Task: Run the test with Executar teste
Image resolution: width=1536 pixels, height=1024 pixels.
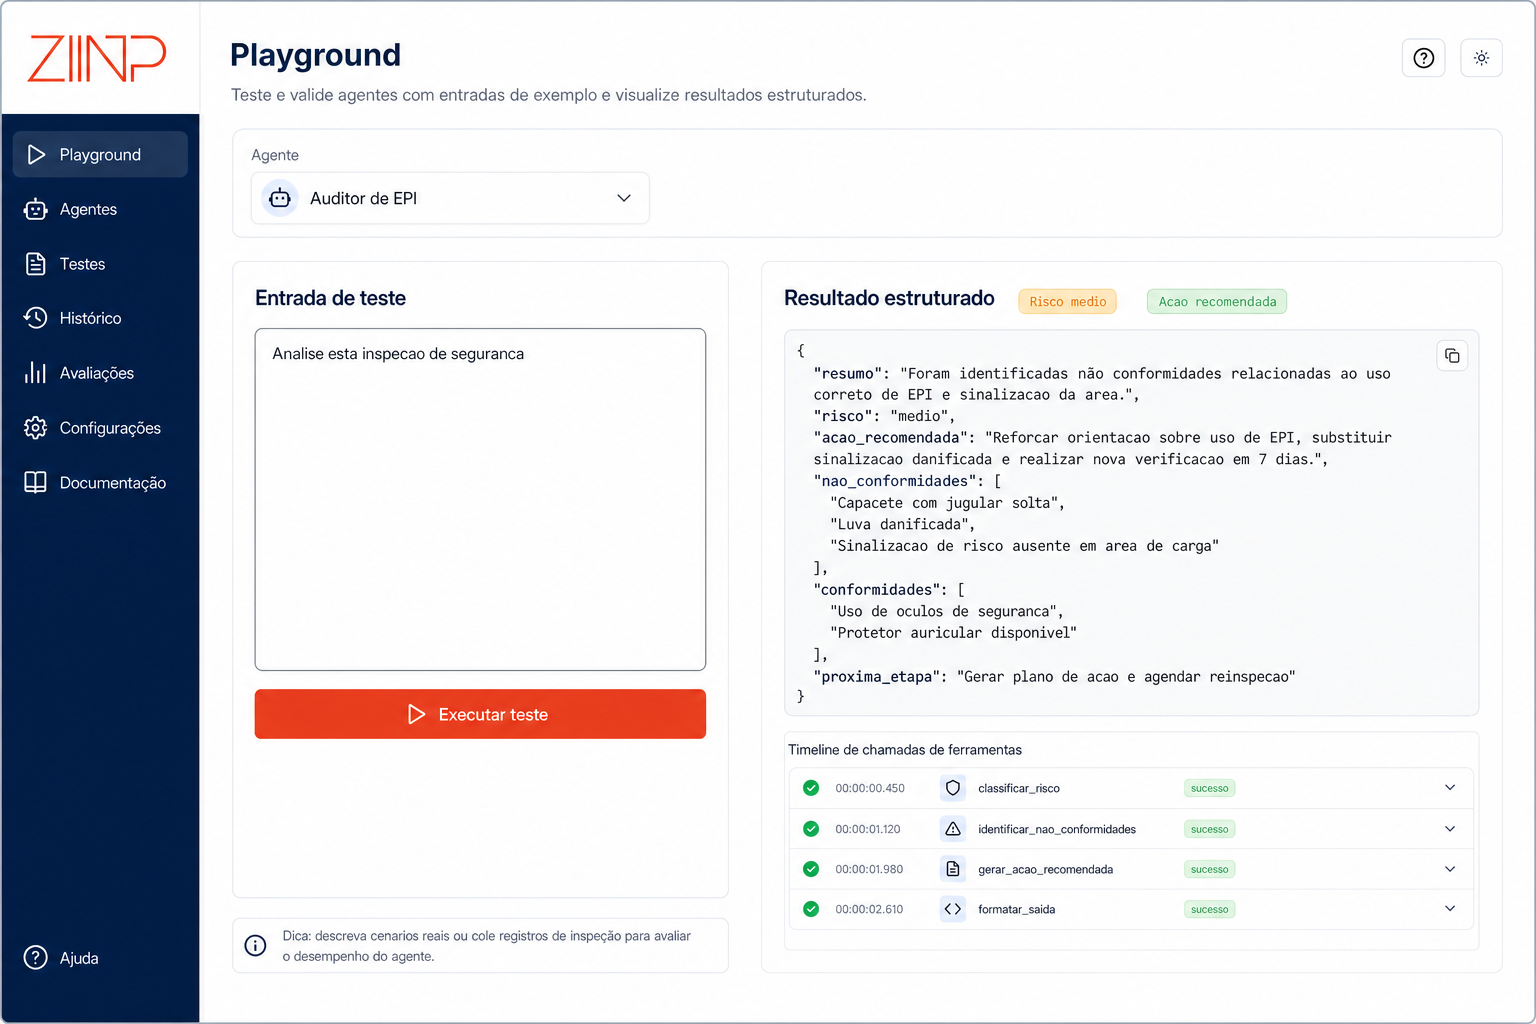Action: pyautogui.click(x=480, y=714)
